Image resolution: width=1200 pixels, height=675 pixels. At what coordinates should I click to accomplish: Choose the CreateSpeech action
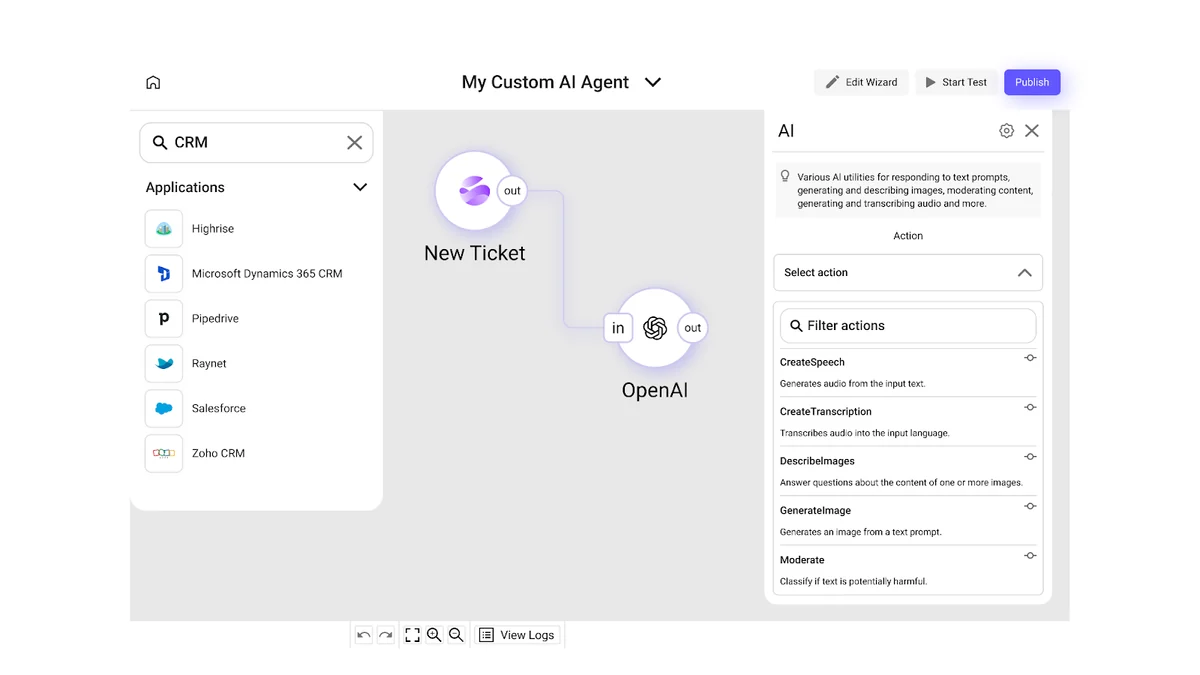coord(908,372)
